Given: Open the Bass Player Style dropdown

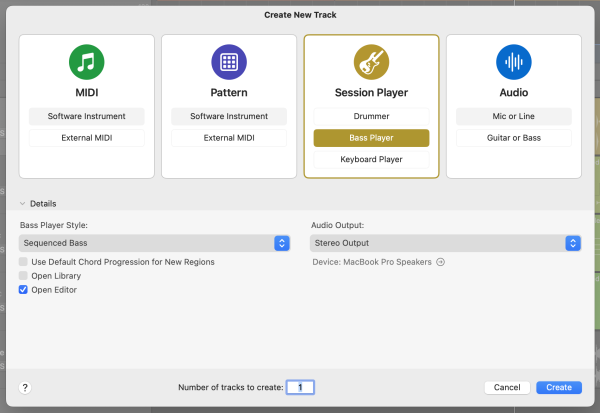Looking at the screenshot, I should coord(154,243).
